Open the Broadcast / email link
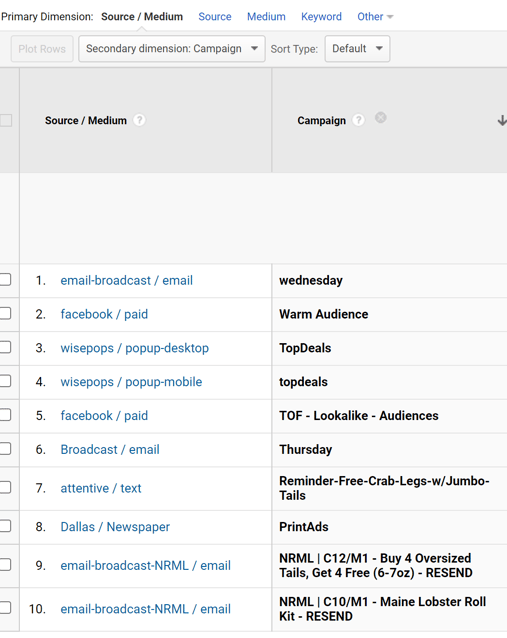 pyautogui.click(x=110, y=450)
